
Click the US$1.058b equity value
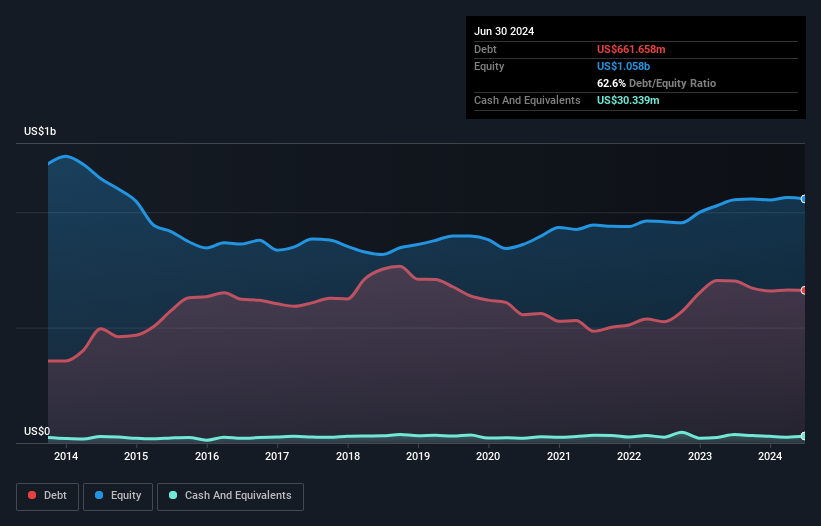[x=623, y=66]
